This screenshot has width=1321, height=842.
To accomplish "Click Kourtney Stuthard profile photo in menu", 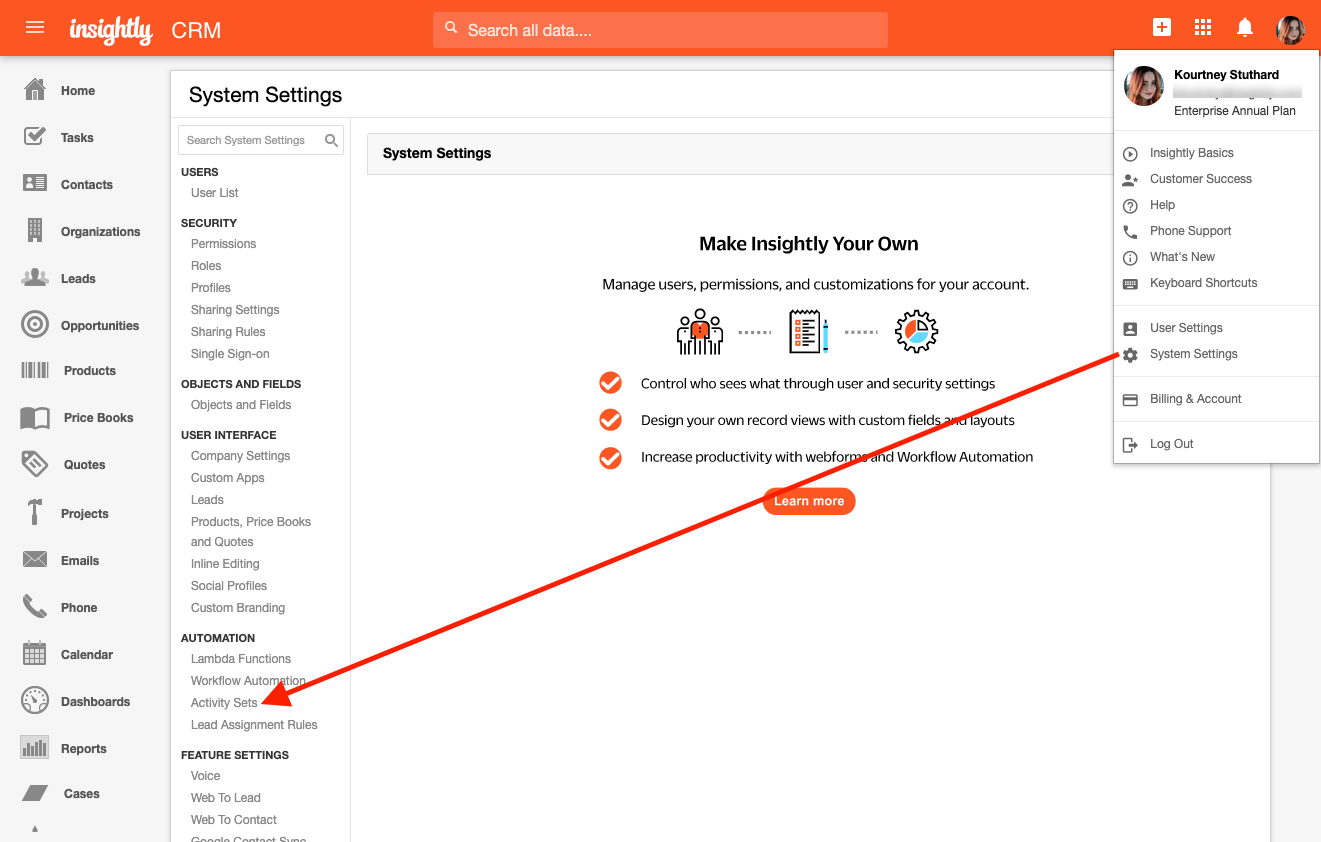I will pyautogui.click(x=1144, y=87).
